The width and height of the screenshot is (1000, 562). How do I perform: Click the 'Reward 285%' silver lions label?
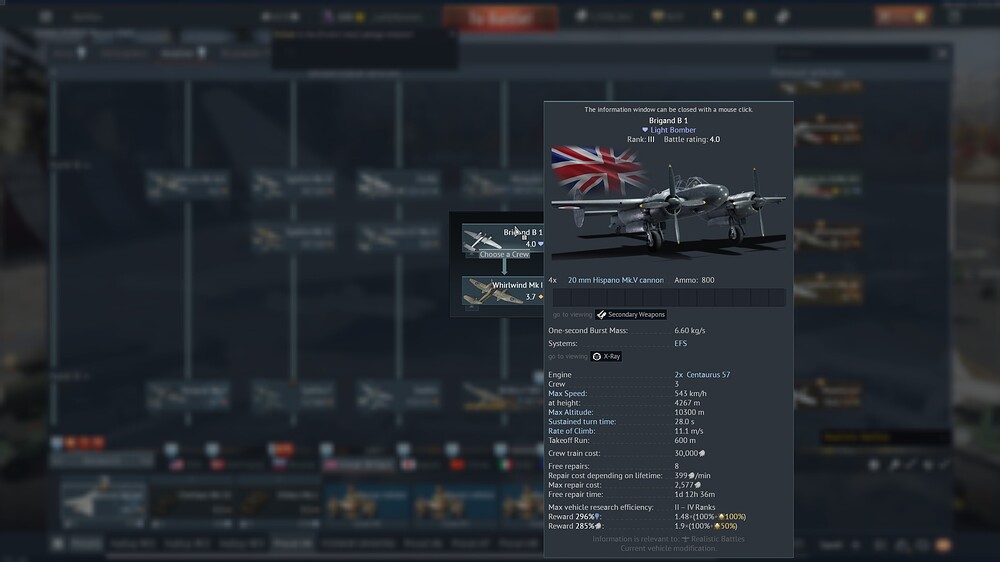tap(575, 526)
